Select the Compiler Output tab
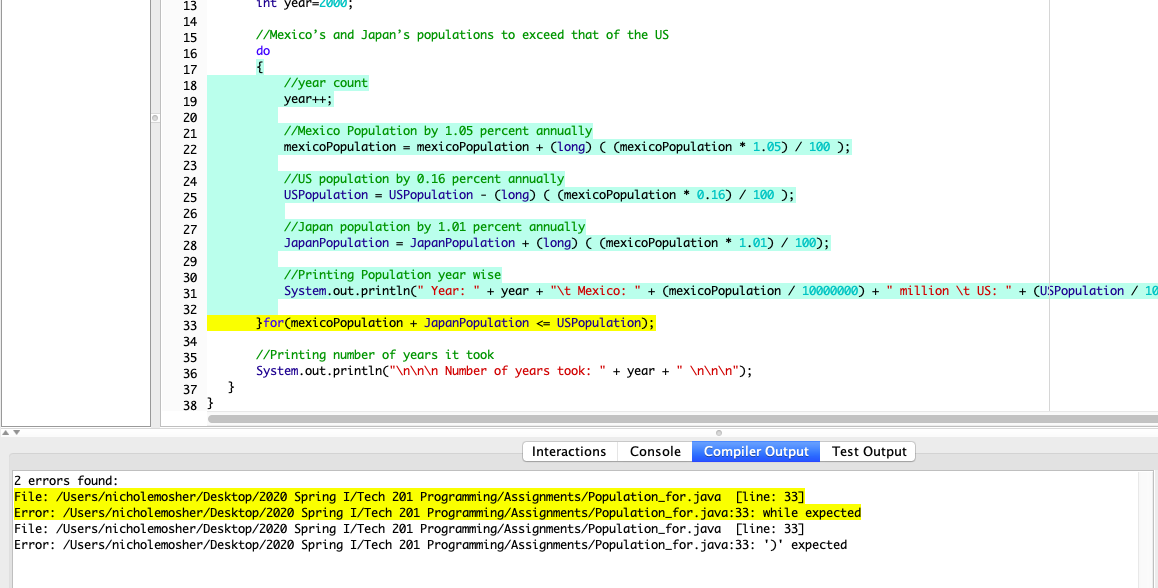 pyautogui.click(x=756, y=451)
